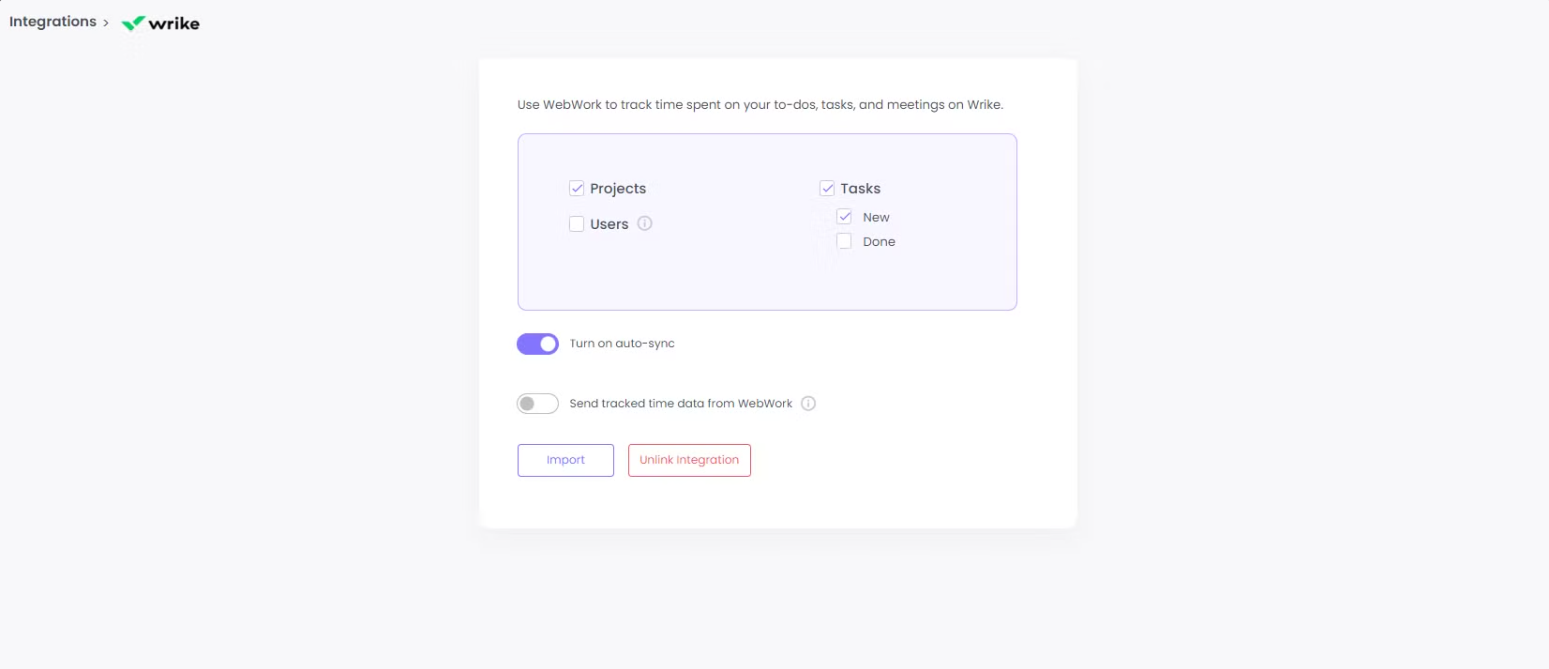Click "Send tracked time data from WebWork" text
1549x669 pixels.
coord(681,404)
